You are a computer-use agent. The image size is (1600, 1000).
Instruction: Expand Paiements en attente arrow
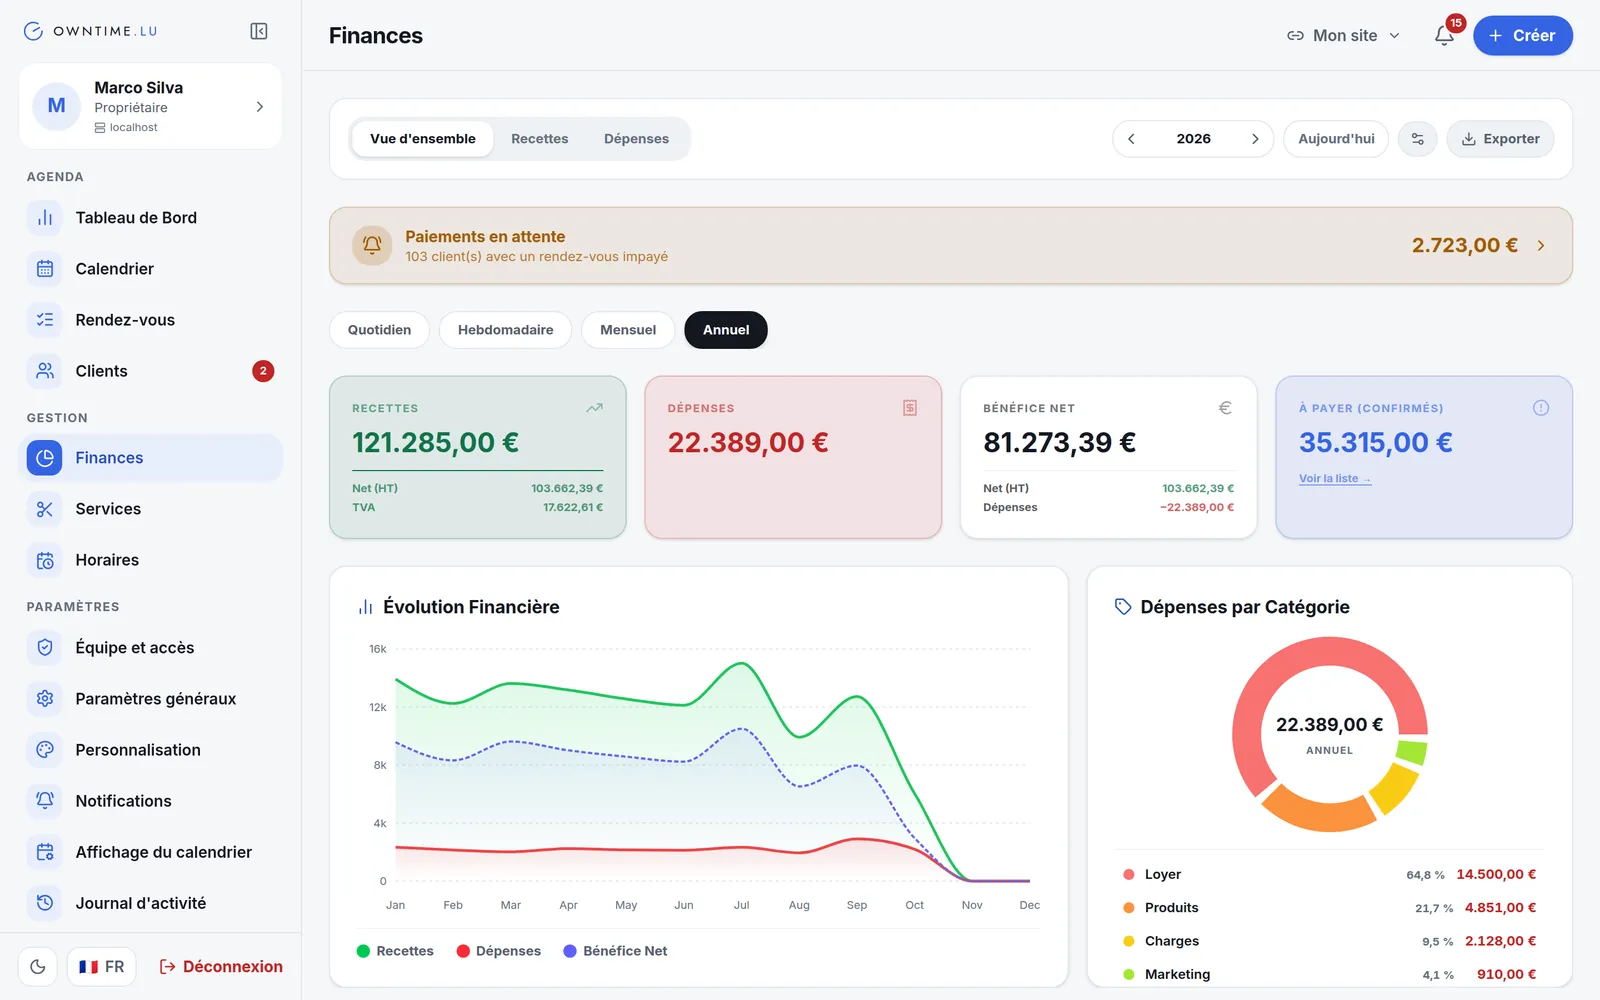tap(1541, 246)
